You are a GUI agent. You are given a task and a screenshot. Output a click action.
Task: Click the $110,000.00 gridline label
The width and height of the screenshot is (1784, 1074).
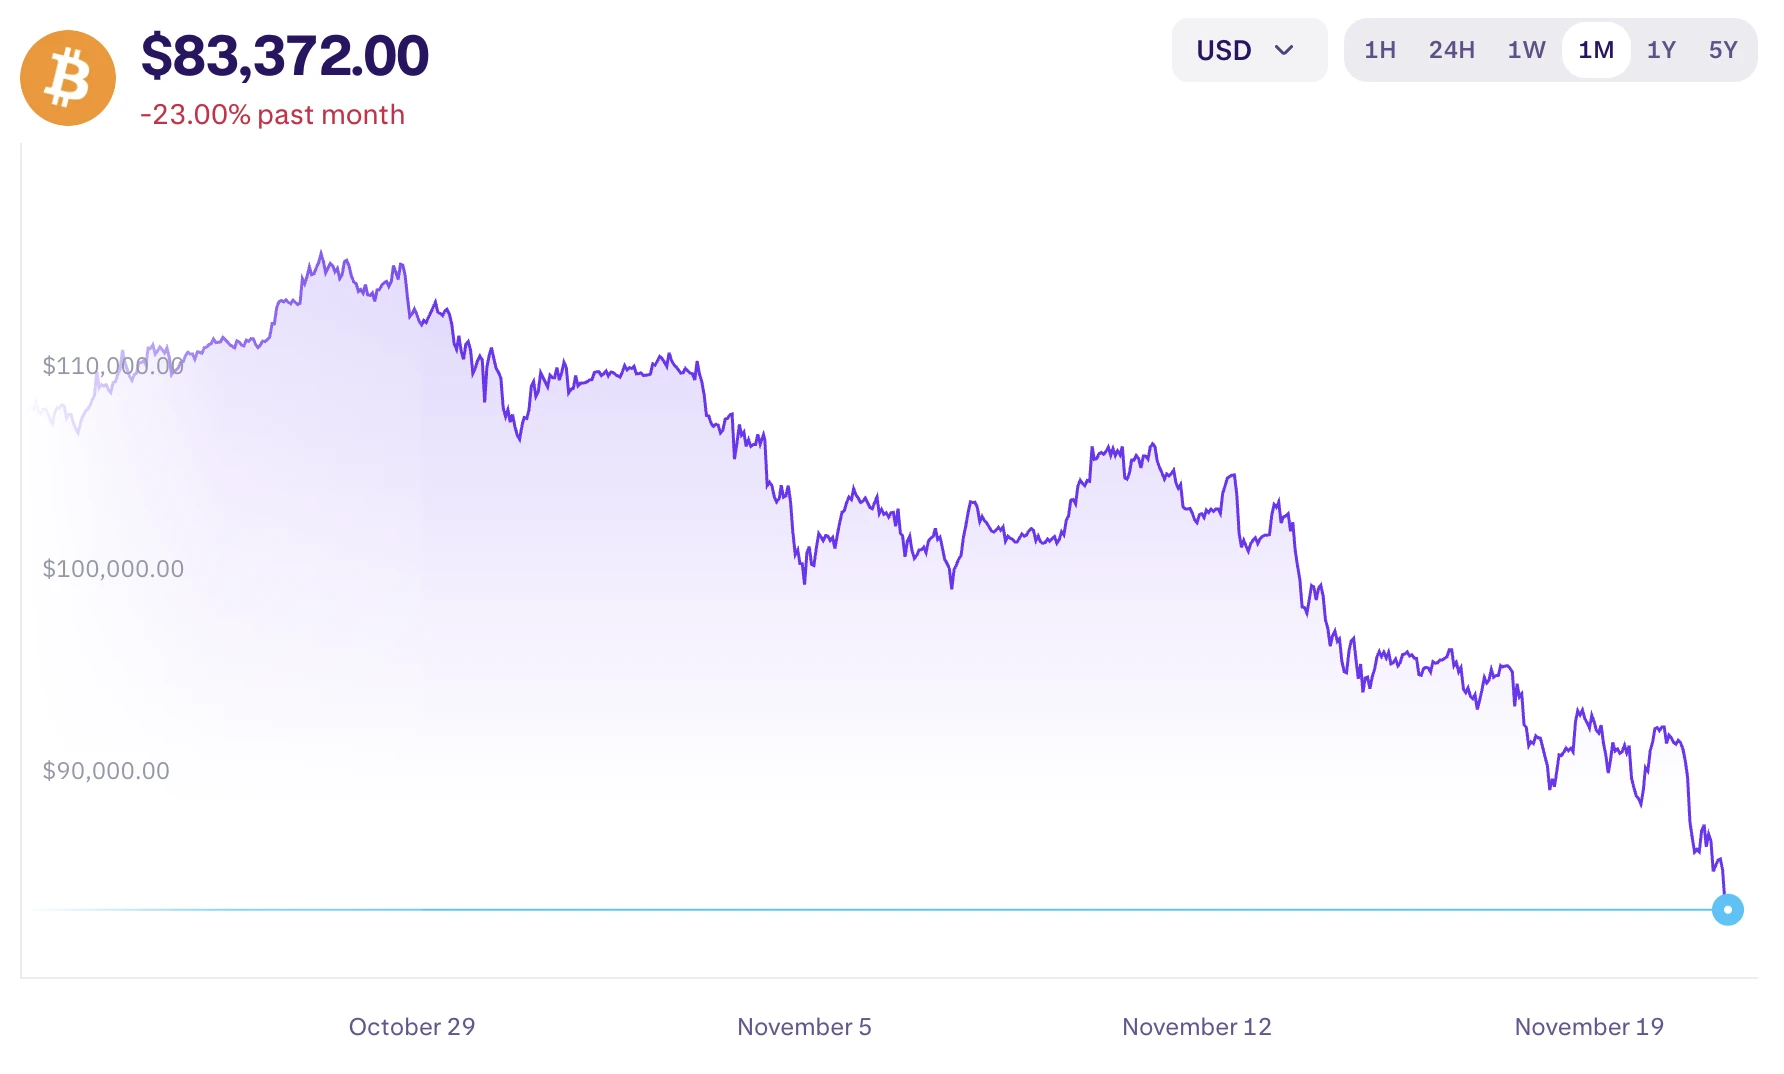pyautogui.click(x=113, y=365)
